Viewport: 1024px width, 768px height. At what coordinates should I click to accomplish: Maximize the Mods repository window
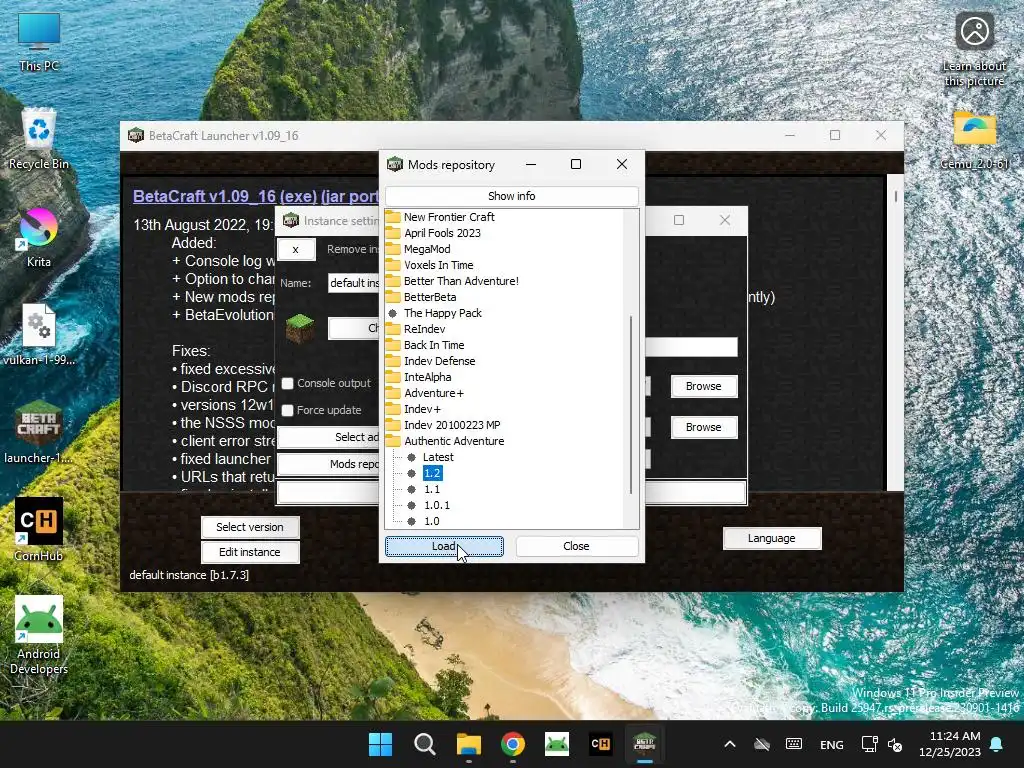575,165
